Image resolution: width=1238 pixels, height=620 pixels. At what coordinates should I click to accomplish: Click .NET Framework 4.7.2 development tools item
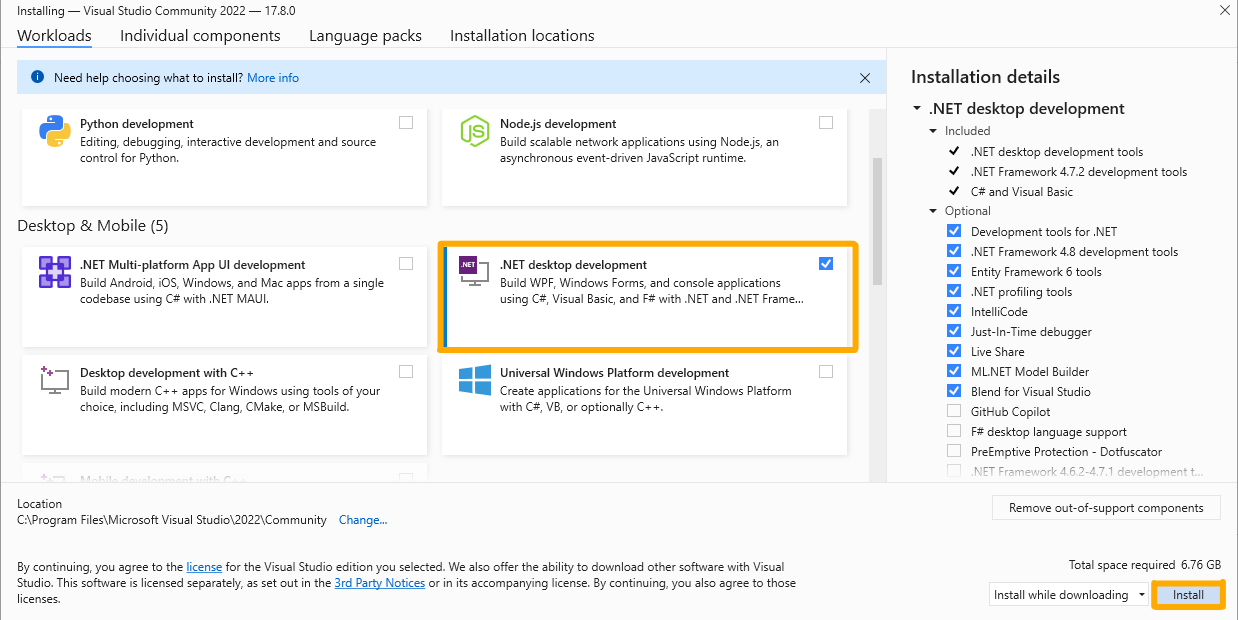pyautogui.click(x=1079, y=172)
